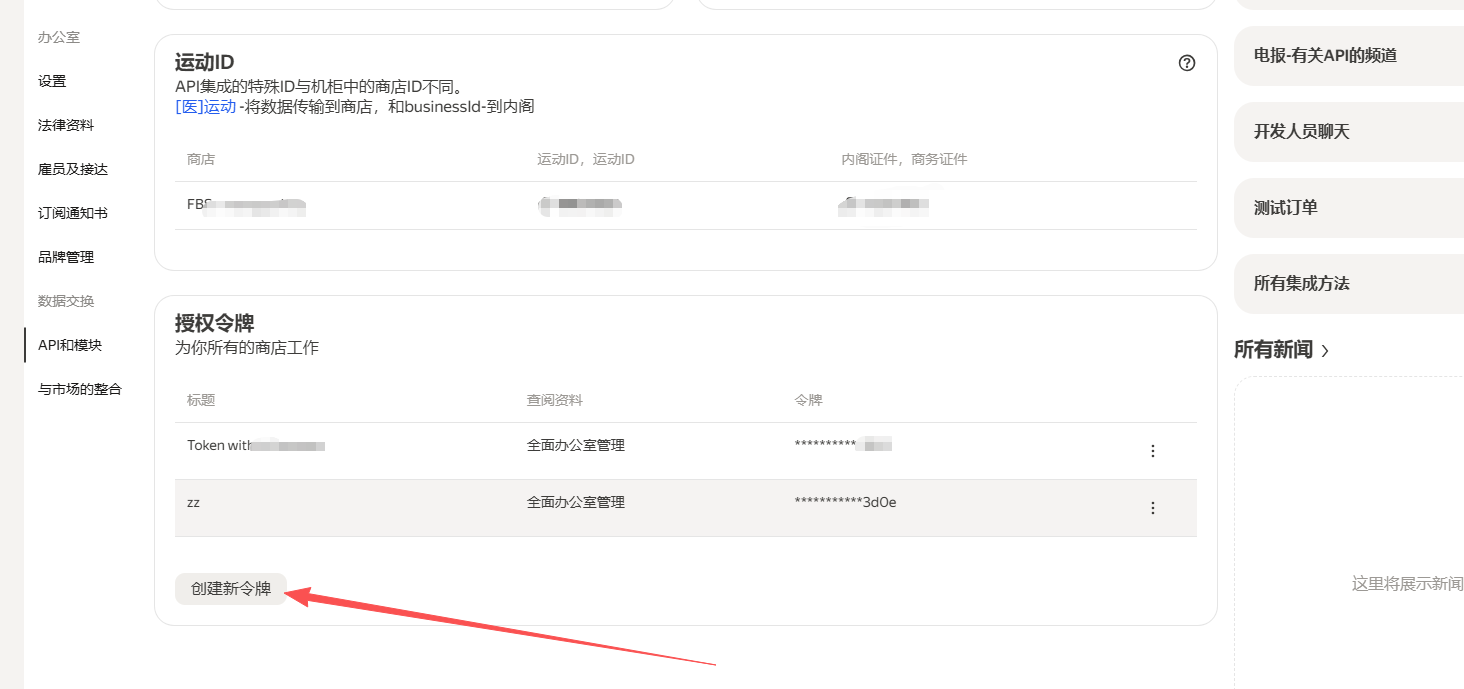This screenshot has width=1464, height=689.
Task: Navigate to 品牌管理 in sidebar
Action: (66, 257)
